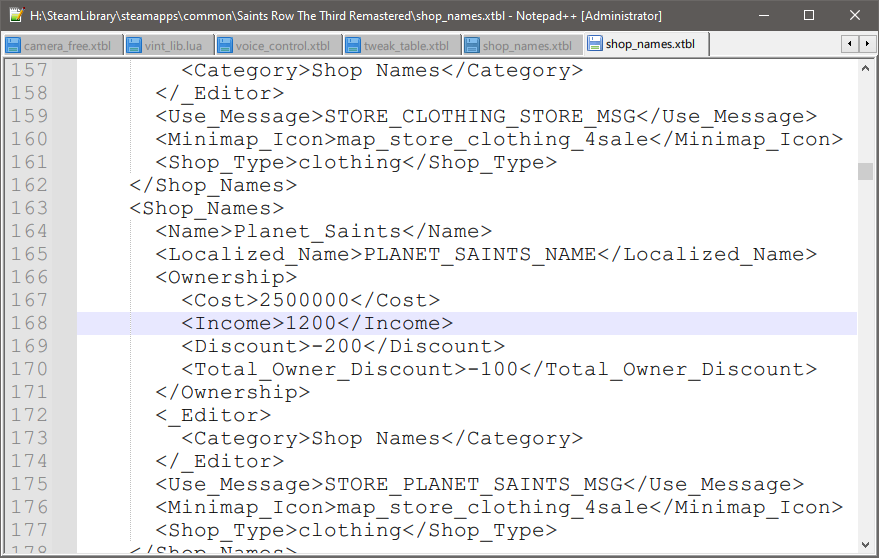Image resolution: width=879 pixels, height=558 pixels.
Task: Click the value 1200 in Income tag
Action: (311, 323)
